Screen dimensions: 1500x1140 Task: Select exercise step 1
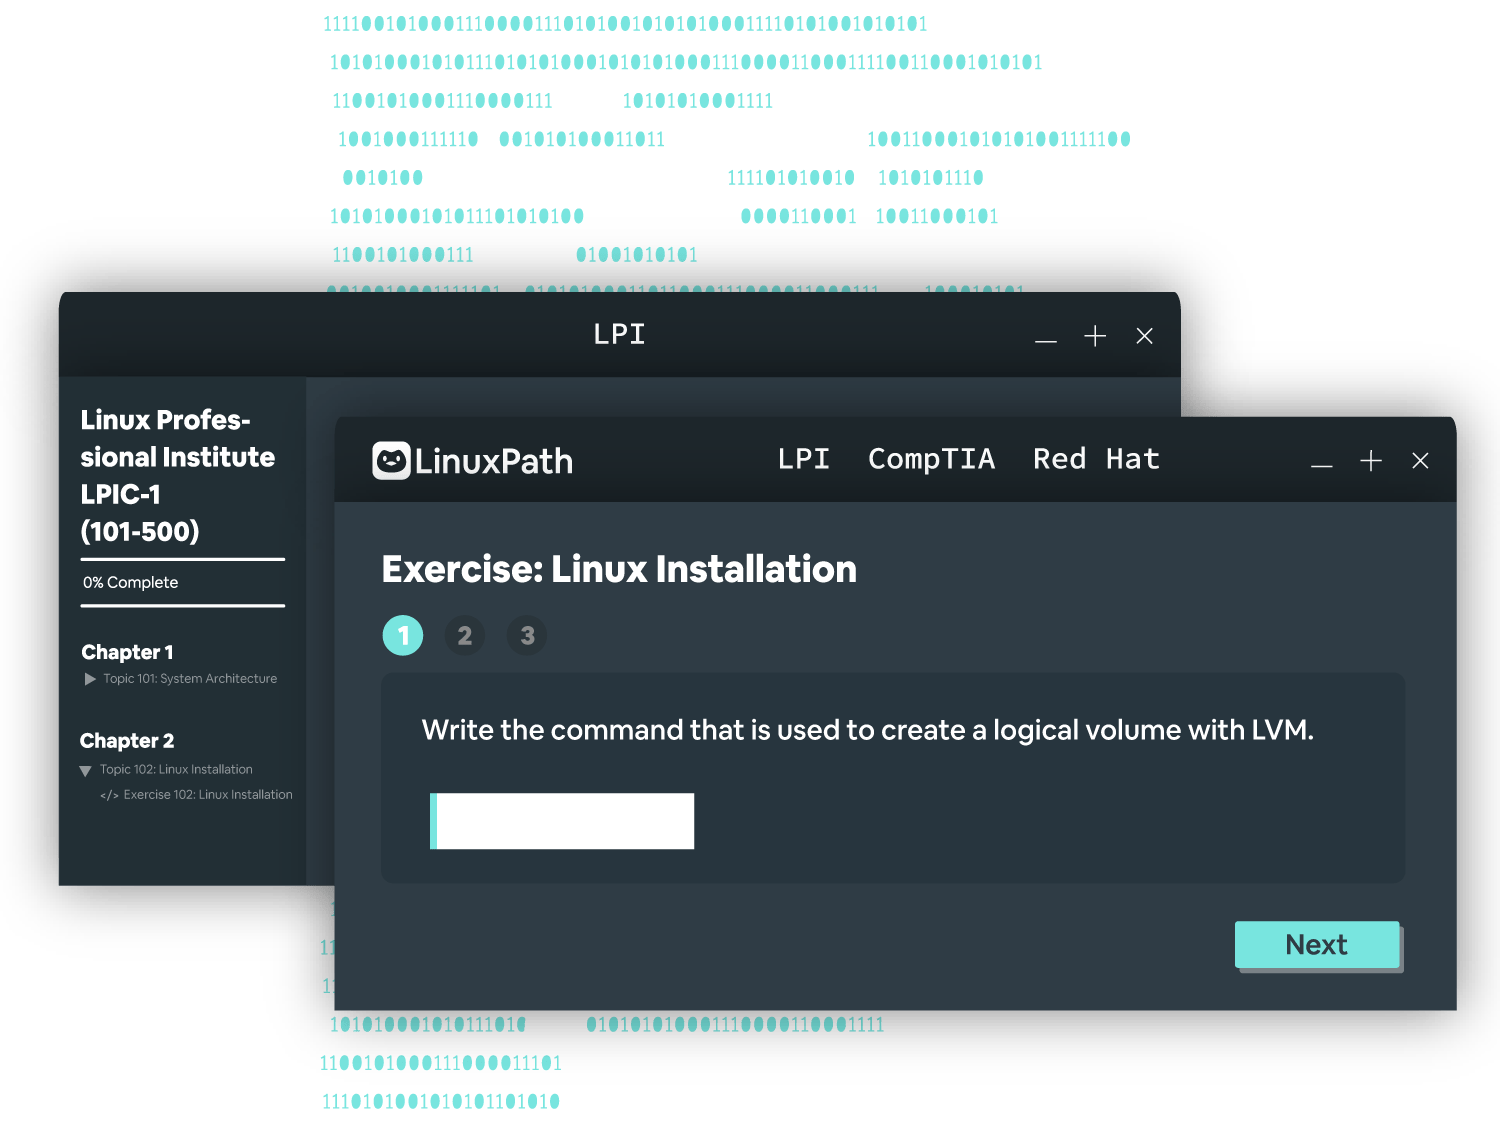point(403,635)
